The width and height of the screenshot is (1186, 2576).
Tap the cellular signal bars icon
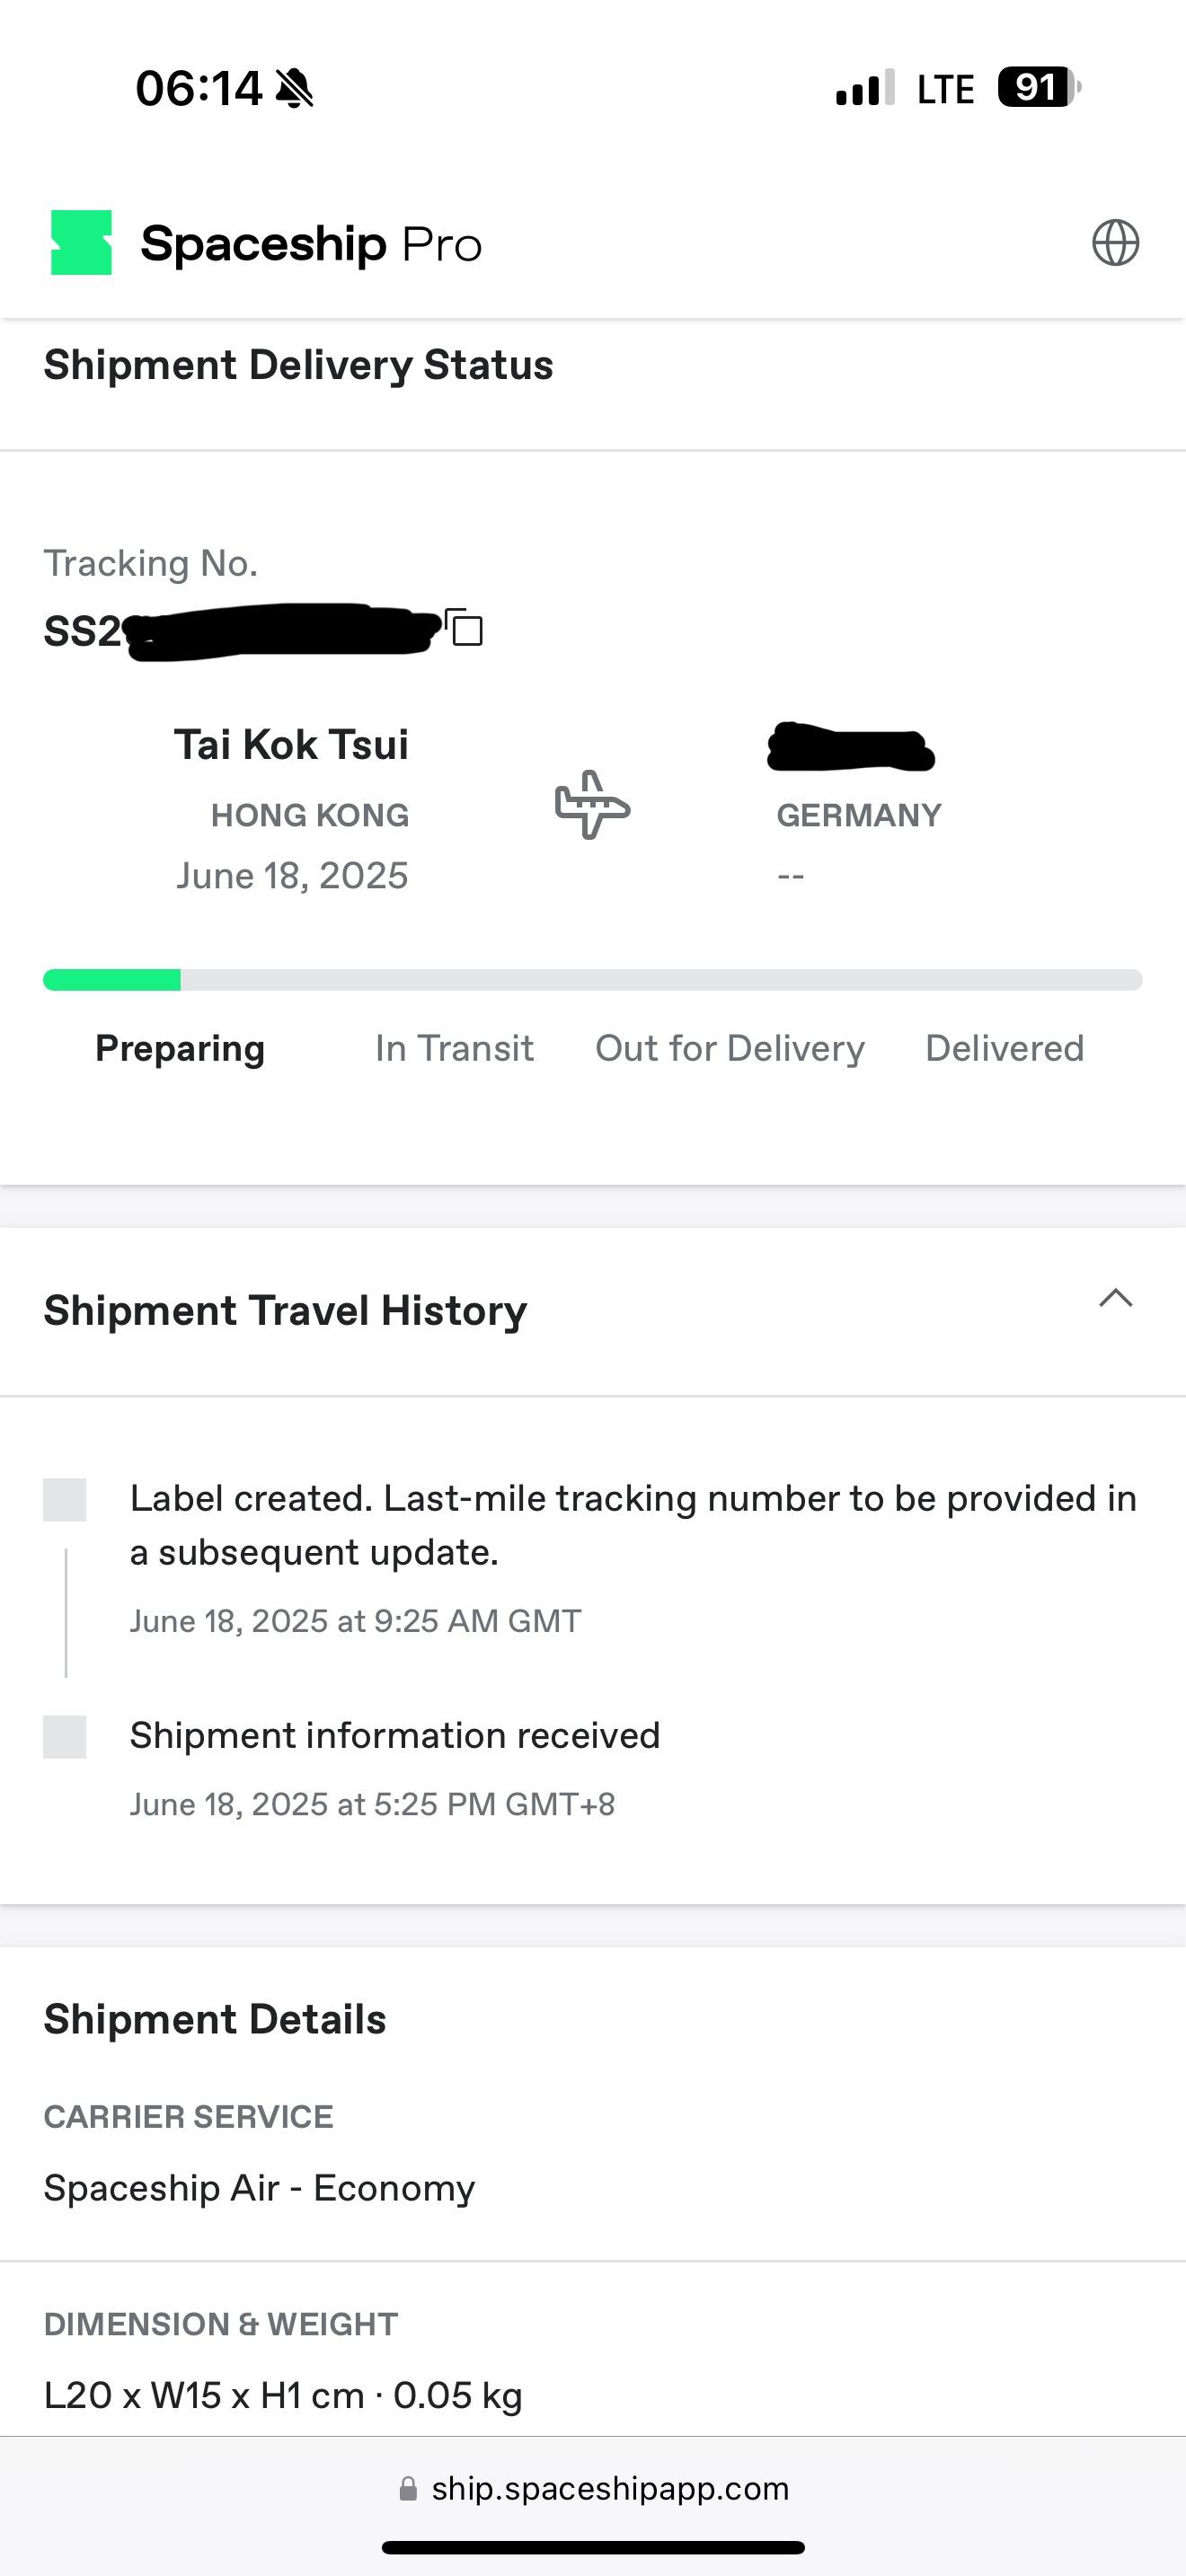coord(864,88)
